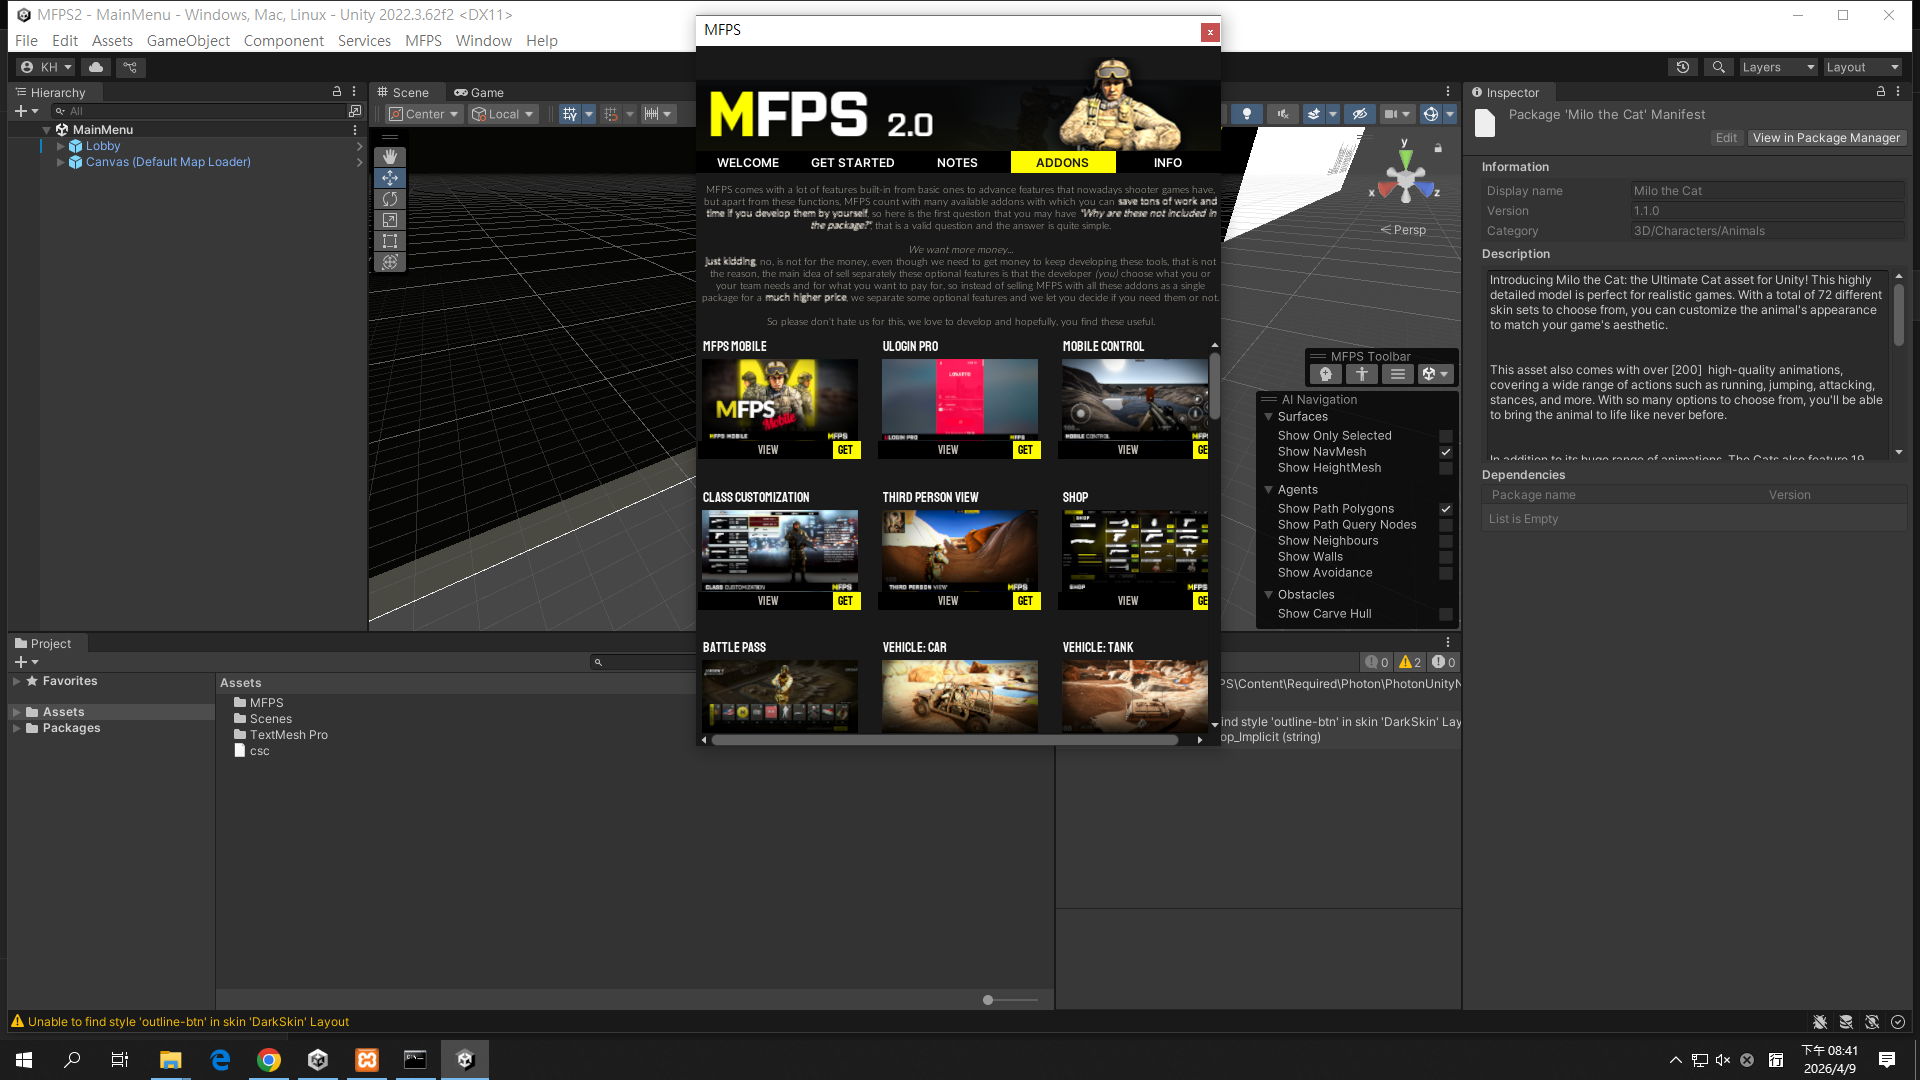The image size is (1920, 1080).
Task: Click GET button under MFPS Mobile
Action: tap(845, 450)
